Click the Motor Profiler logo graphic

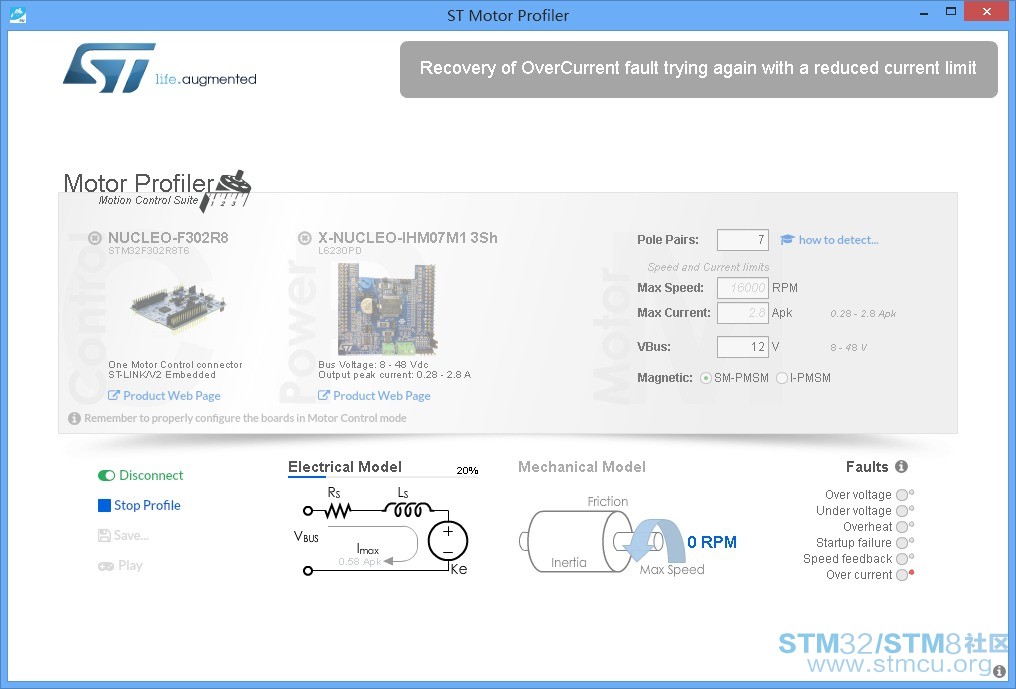[x=157, y=191]
